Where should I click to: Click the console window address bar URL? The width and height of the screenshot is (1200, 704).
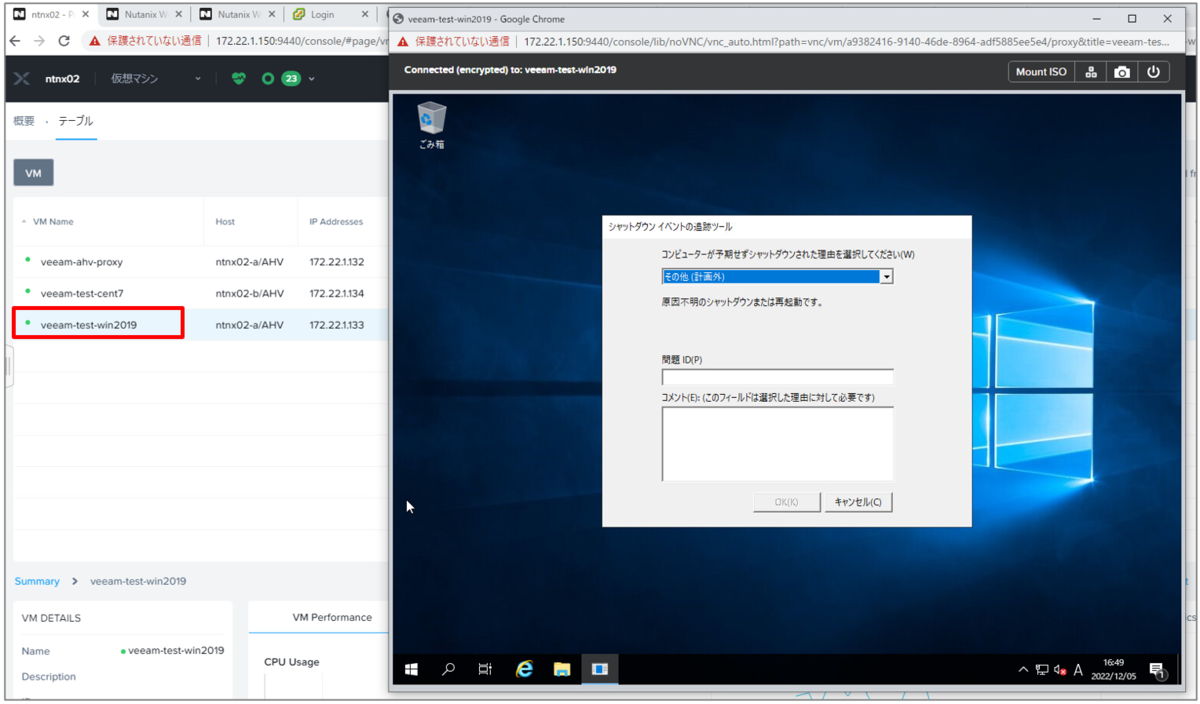click(846, 42)
